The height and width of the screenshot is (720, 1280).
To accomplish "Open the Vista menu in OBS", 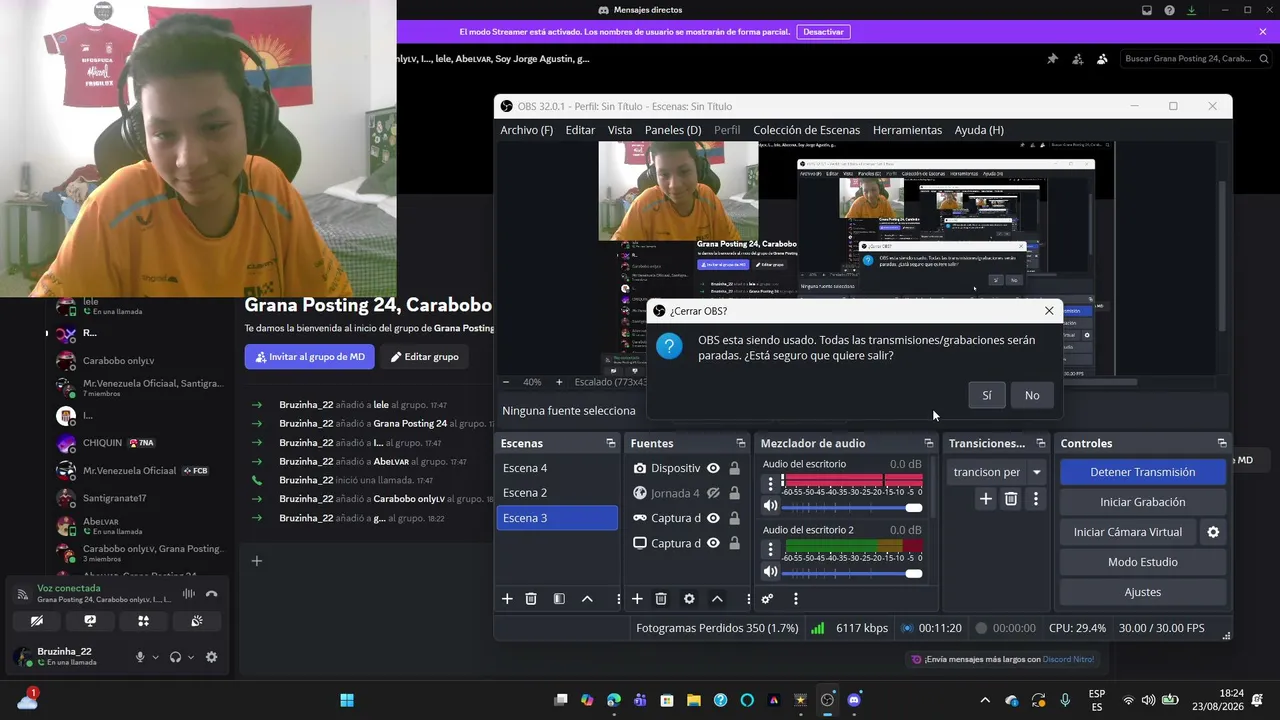I will [620, 130].
